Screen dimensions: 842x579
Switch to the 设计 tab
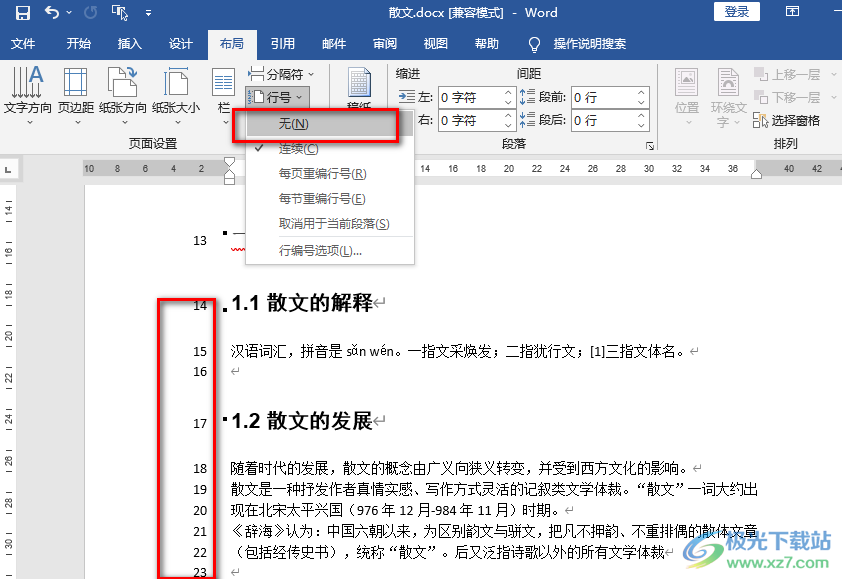coord(180,44)
